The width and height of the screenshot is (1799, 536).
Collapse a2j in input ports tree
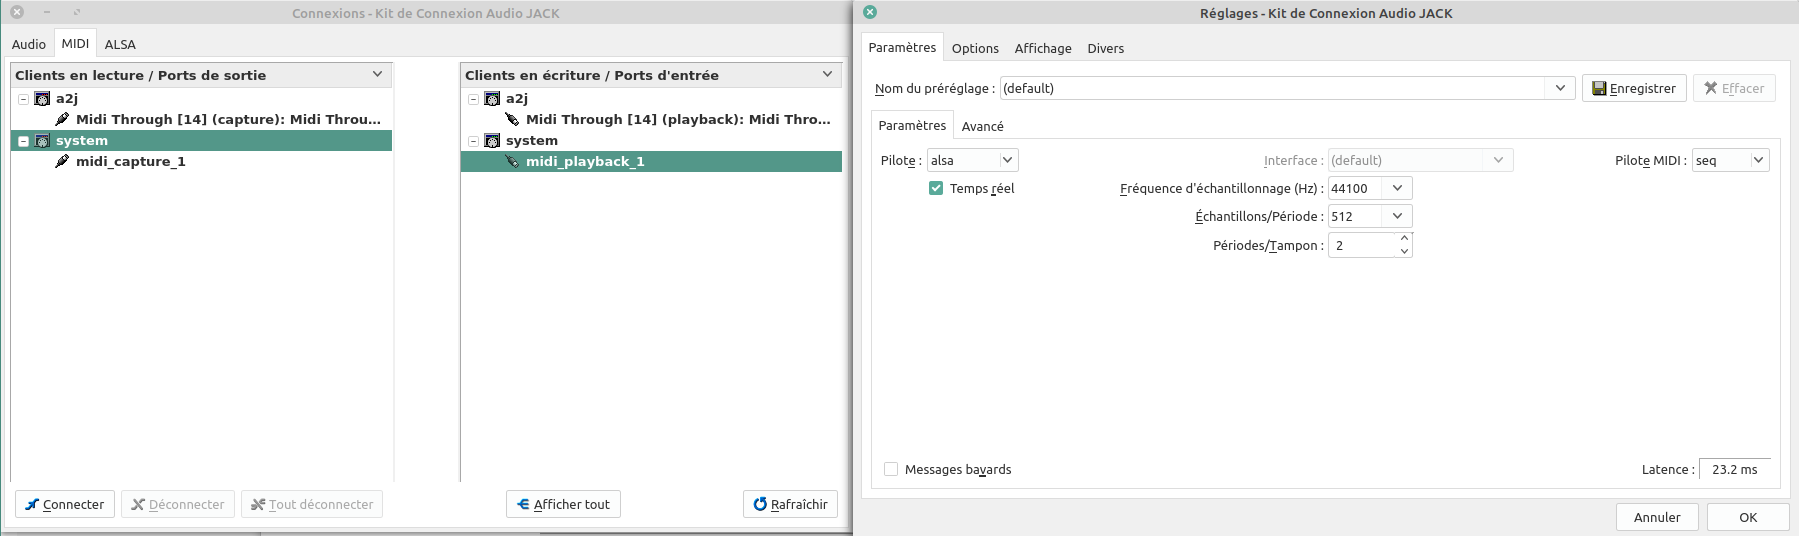click(473, 99)
